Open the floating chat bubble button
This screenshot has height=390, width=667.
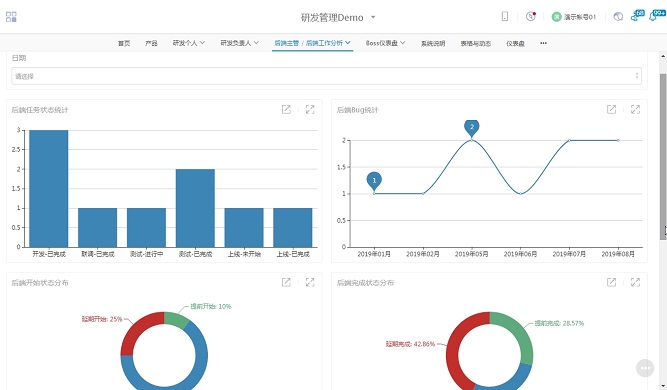(x=645, y=368)
